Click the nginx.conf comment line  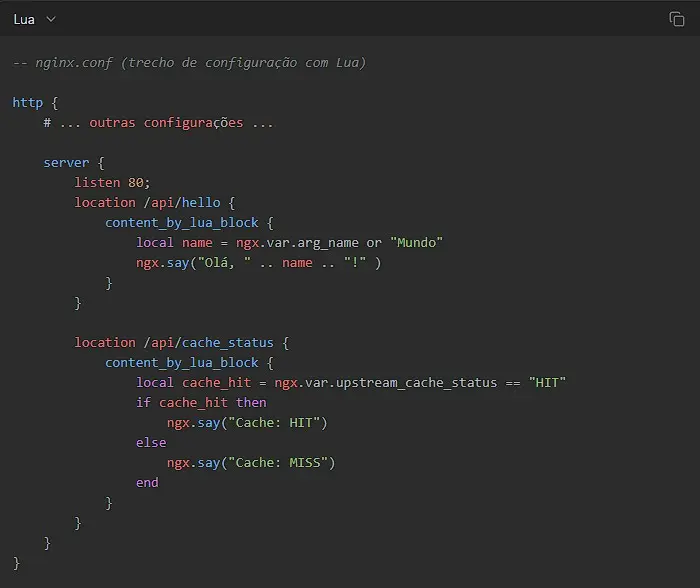pos(189,63)
